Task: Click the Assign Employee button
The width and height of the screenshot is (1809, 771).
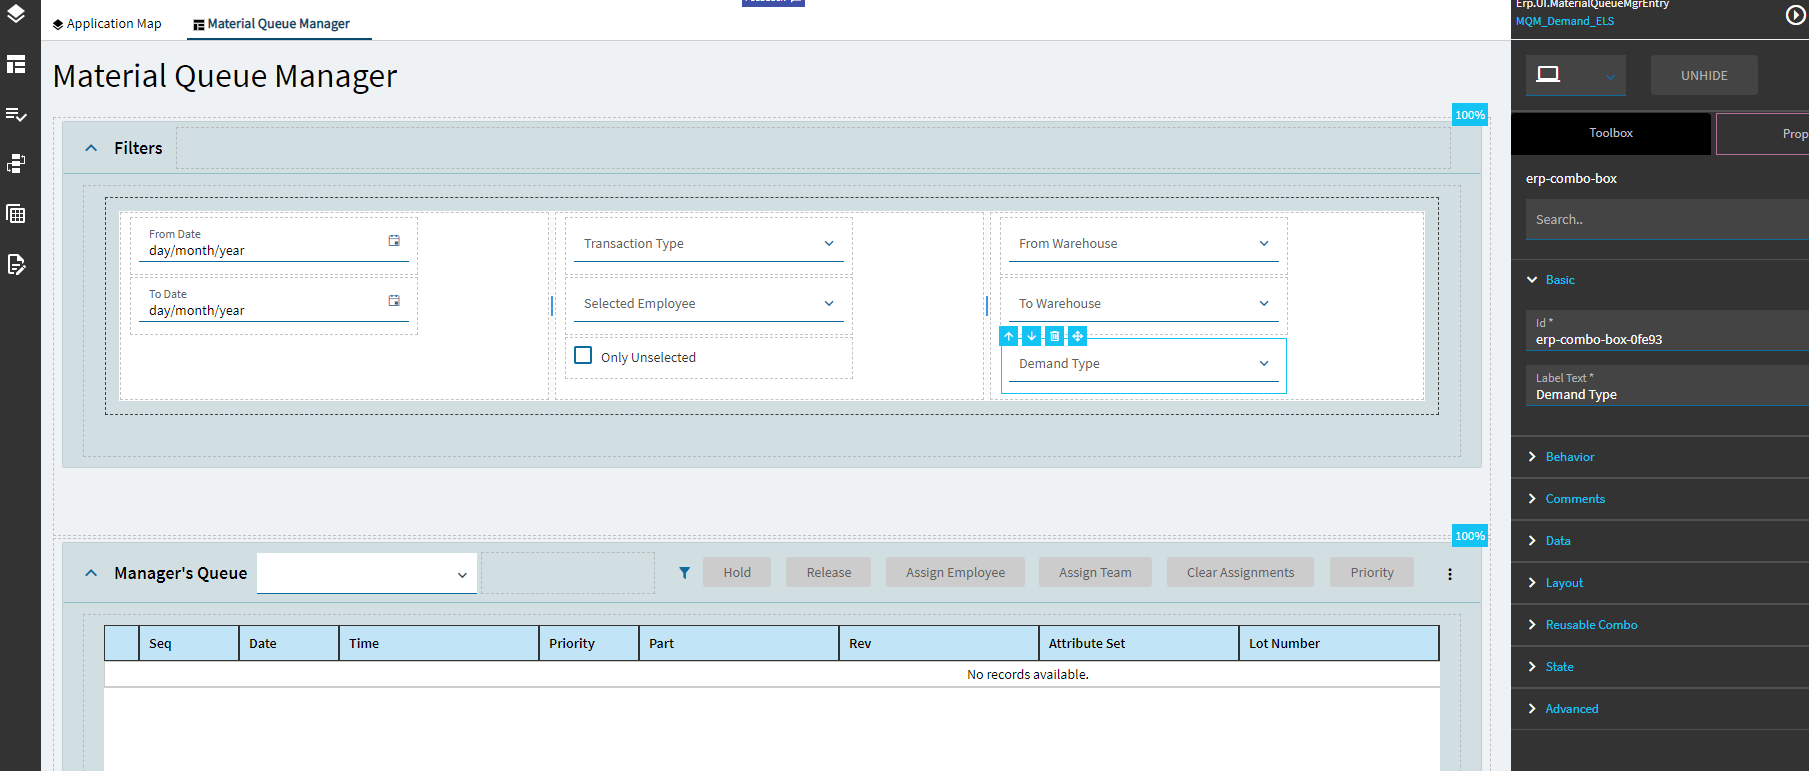Action: (955, 572)
